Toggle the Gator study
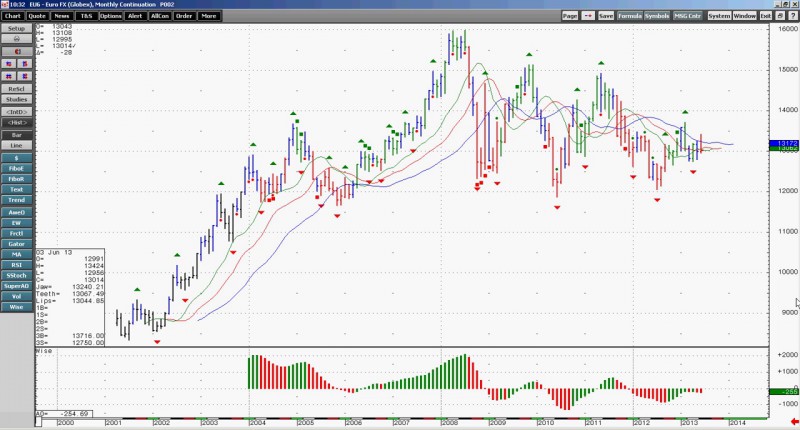 [x=16, y=244]
